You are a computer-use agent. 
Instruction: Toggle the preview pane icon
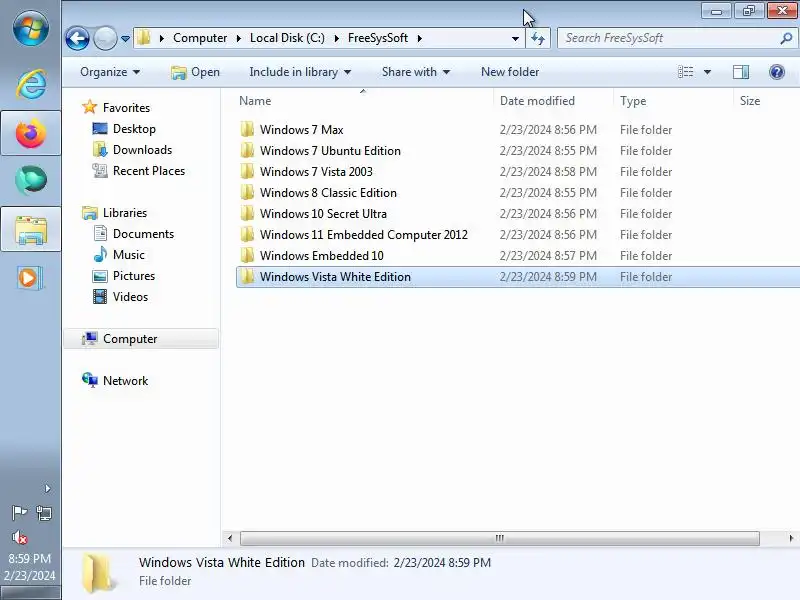pos(741,72)
